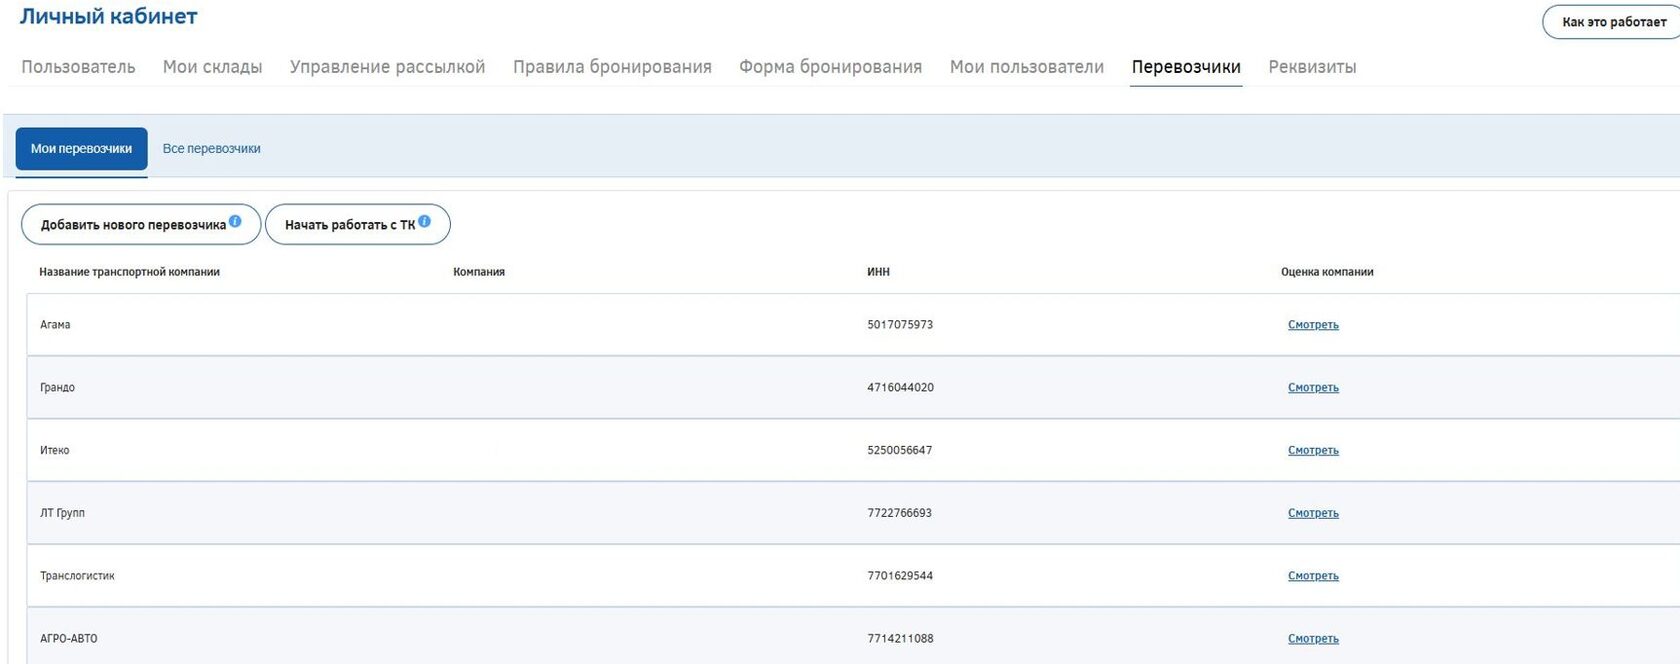
Task: Click ИНН value 5017075973
Action: tap(900, 325)
